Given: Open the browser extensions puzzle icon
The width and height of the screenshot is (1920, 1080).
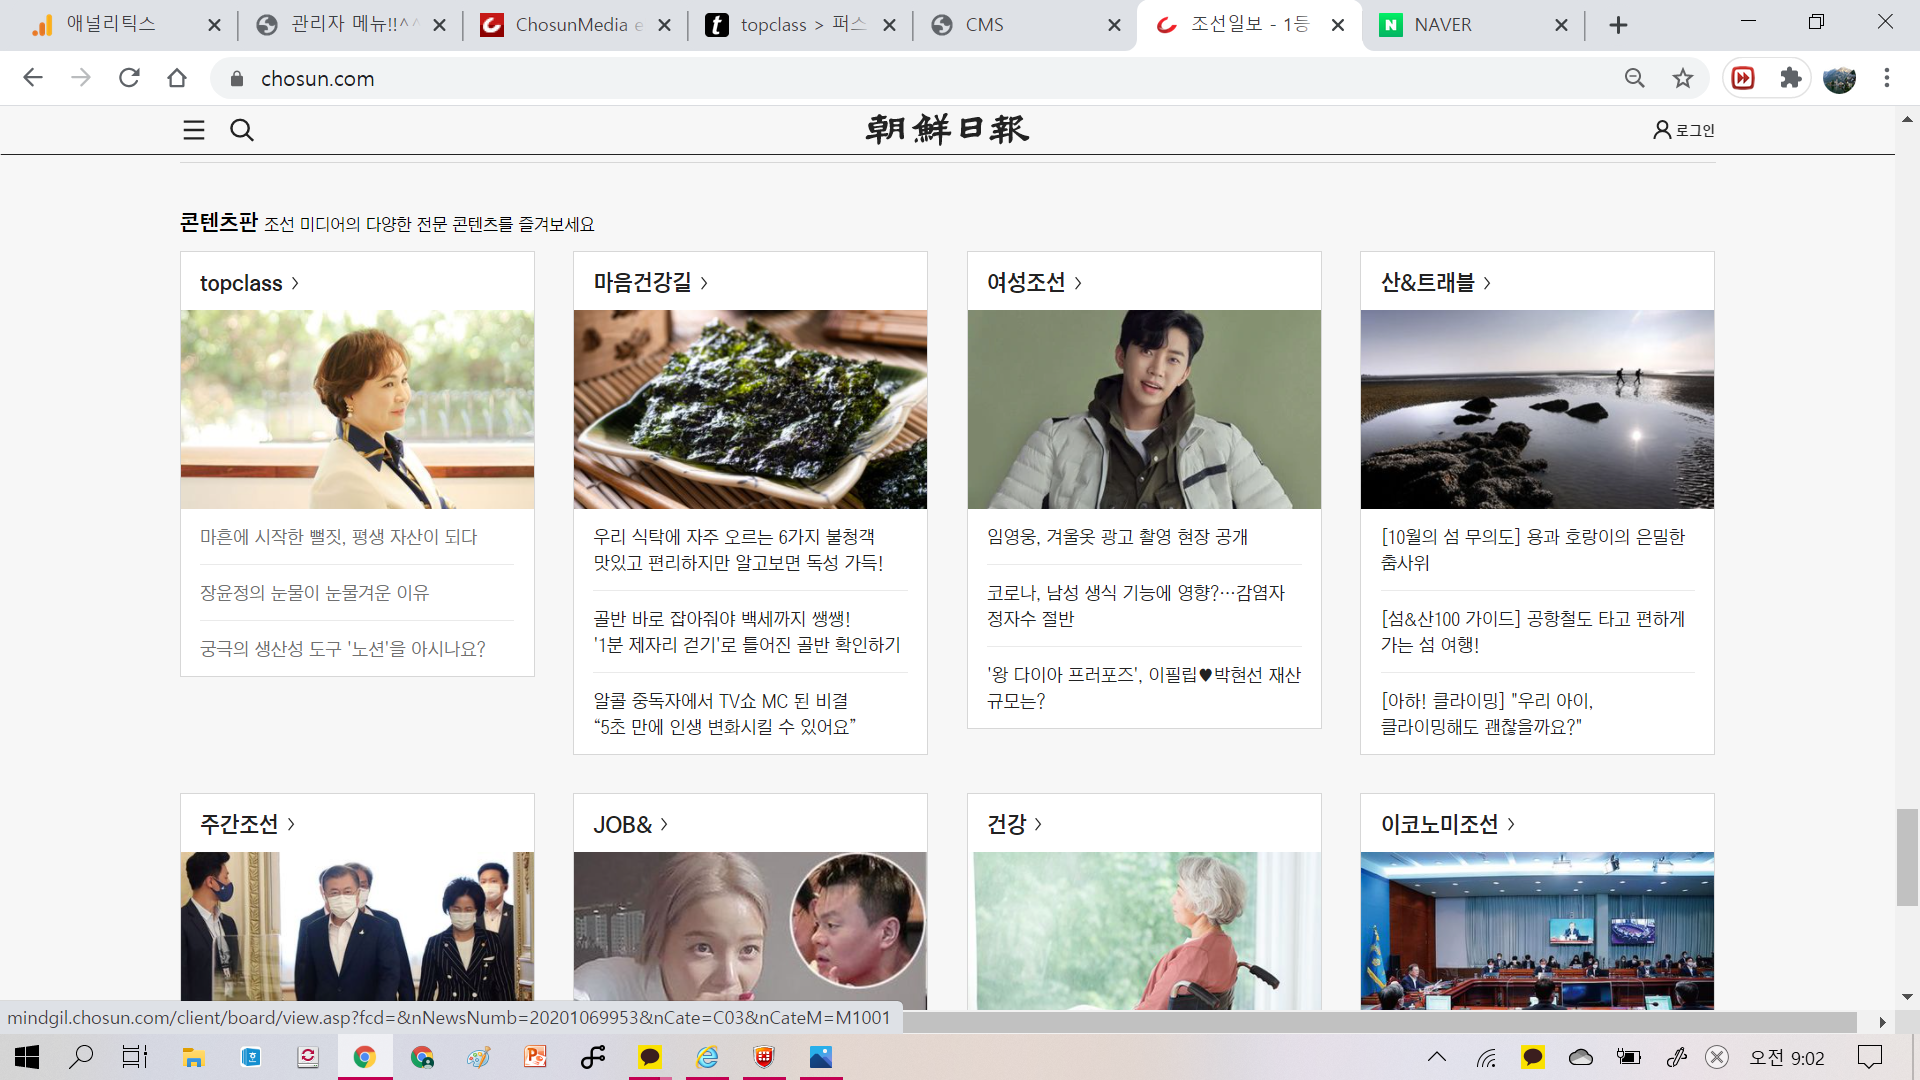Looking at the screenshot, I should pyautogui.click(x=1790, y=78).
